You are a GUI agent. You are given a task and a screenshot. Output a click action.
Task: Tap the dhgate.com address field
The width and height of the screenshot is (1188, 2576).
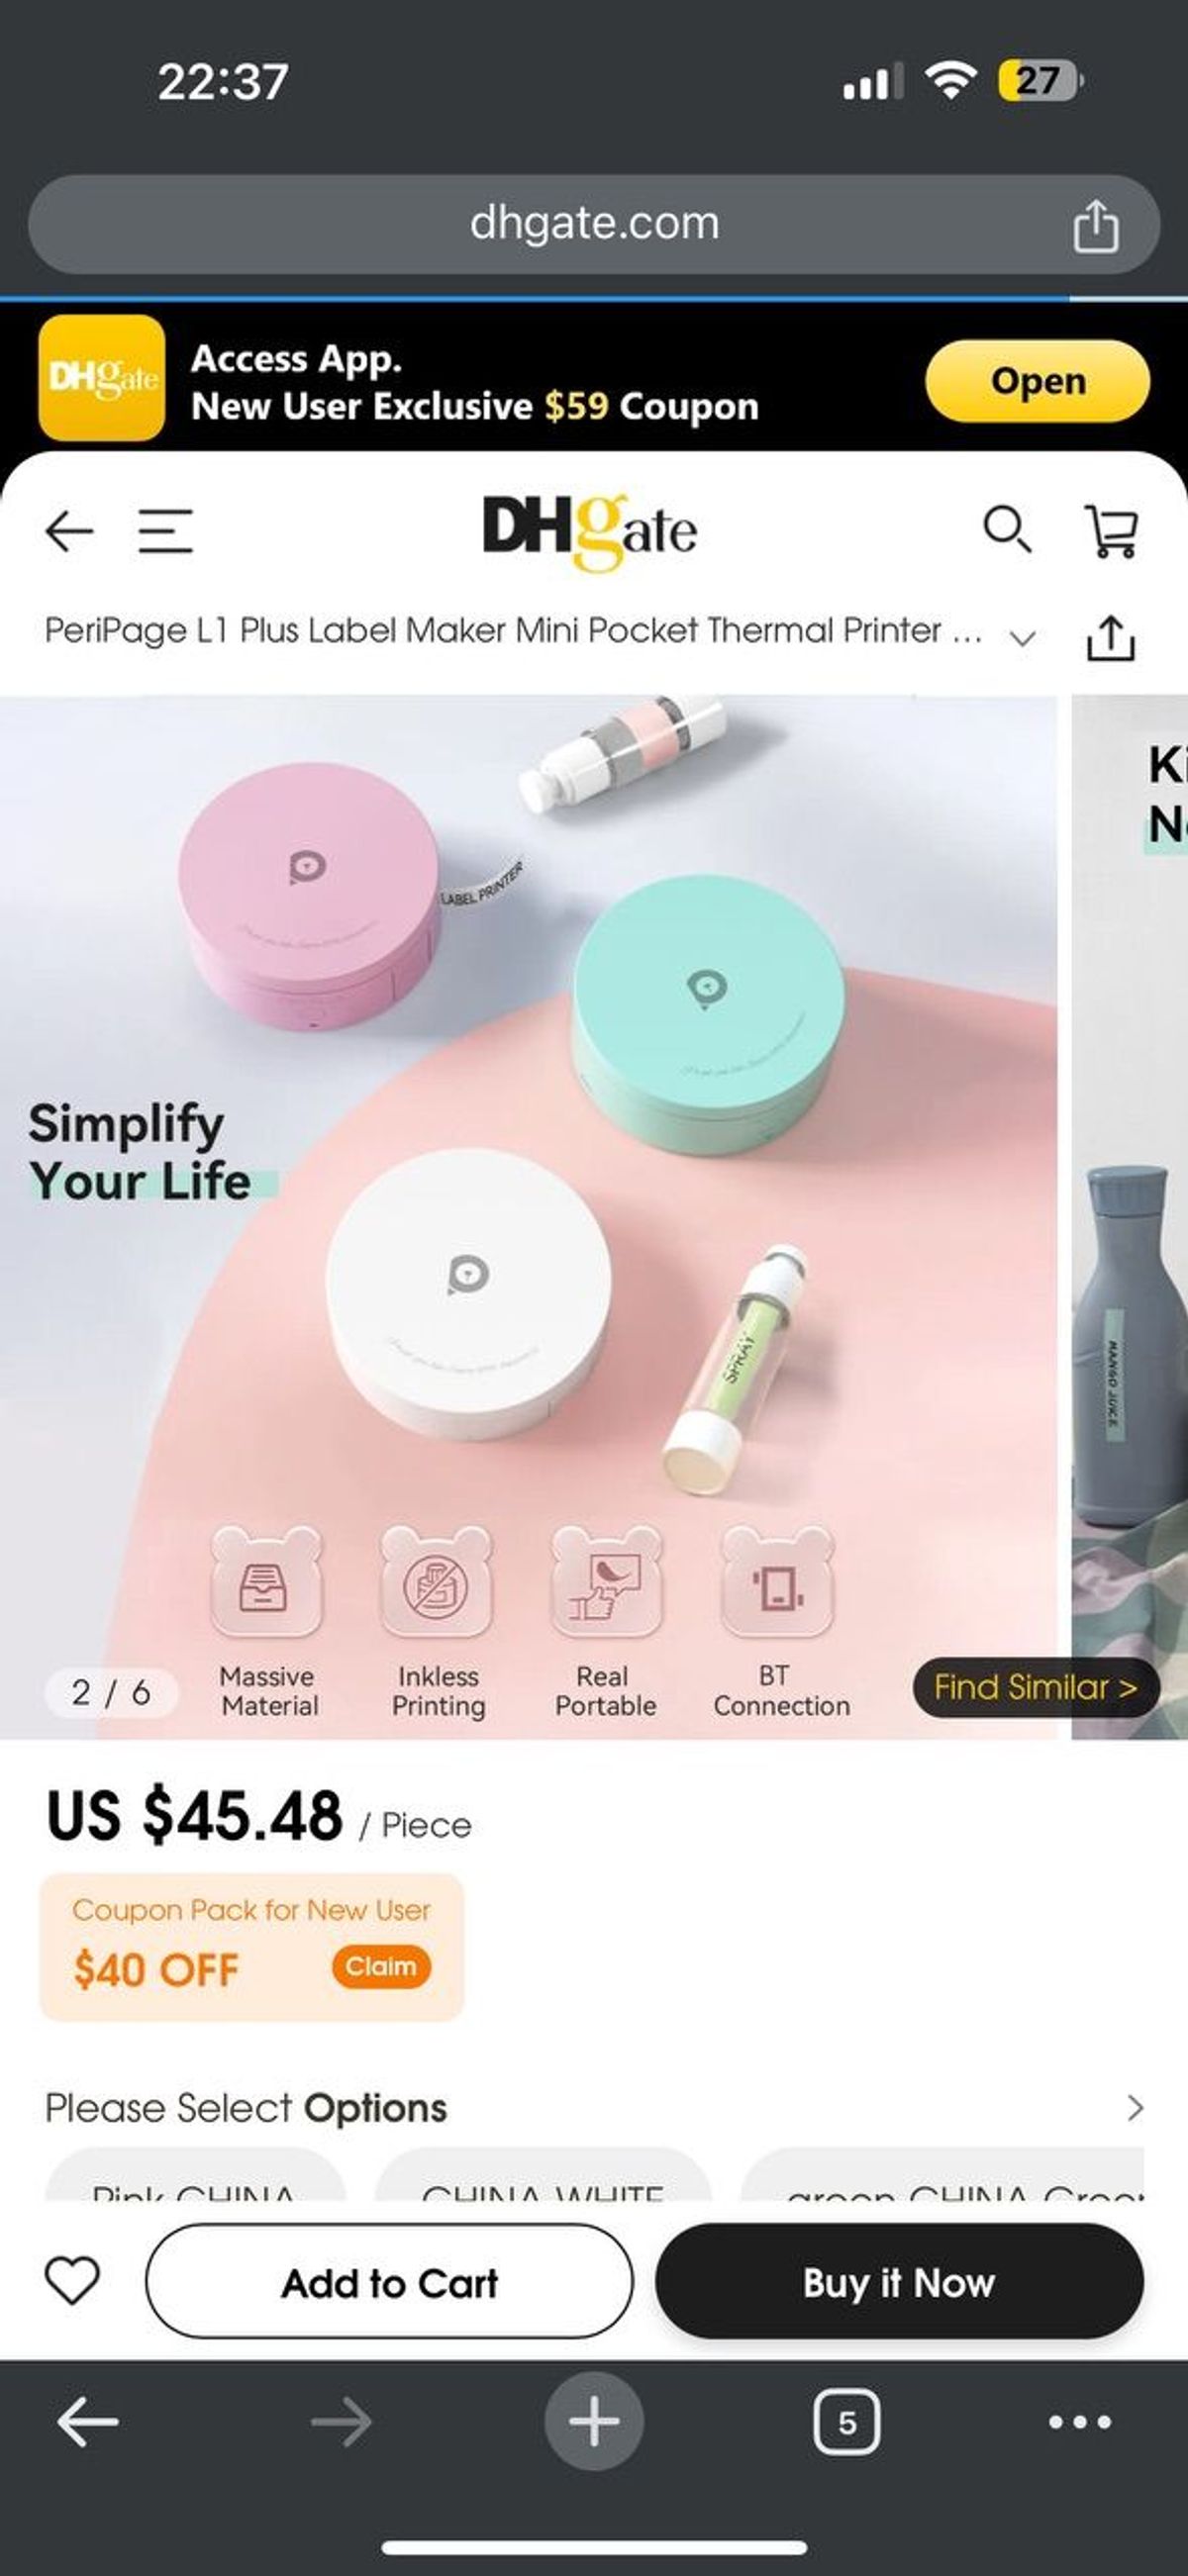click(594, 224)
